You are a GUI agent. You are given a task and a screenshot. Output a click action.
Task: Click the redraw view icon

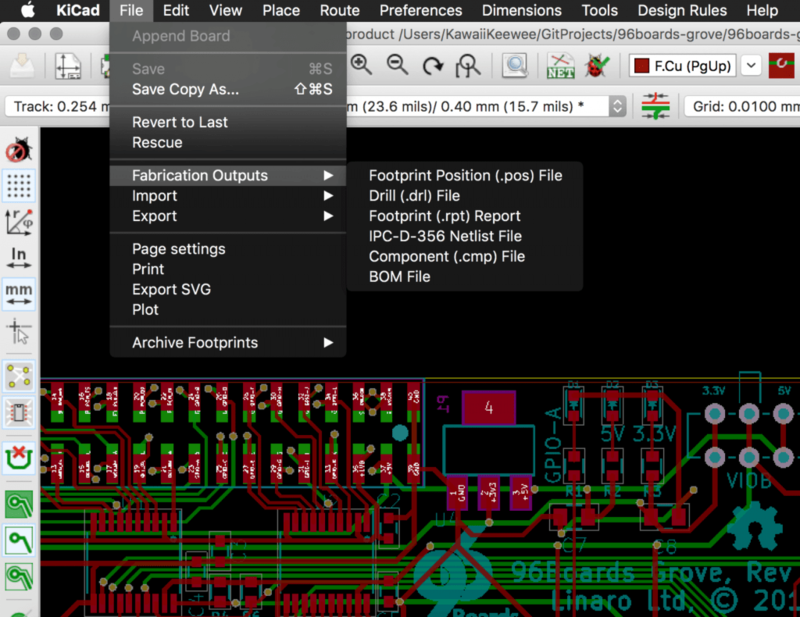pyautogui.click(x=432, y=66)
